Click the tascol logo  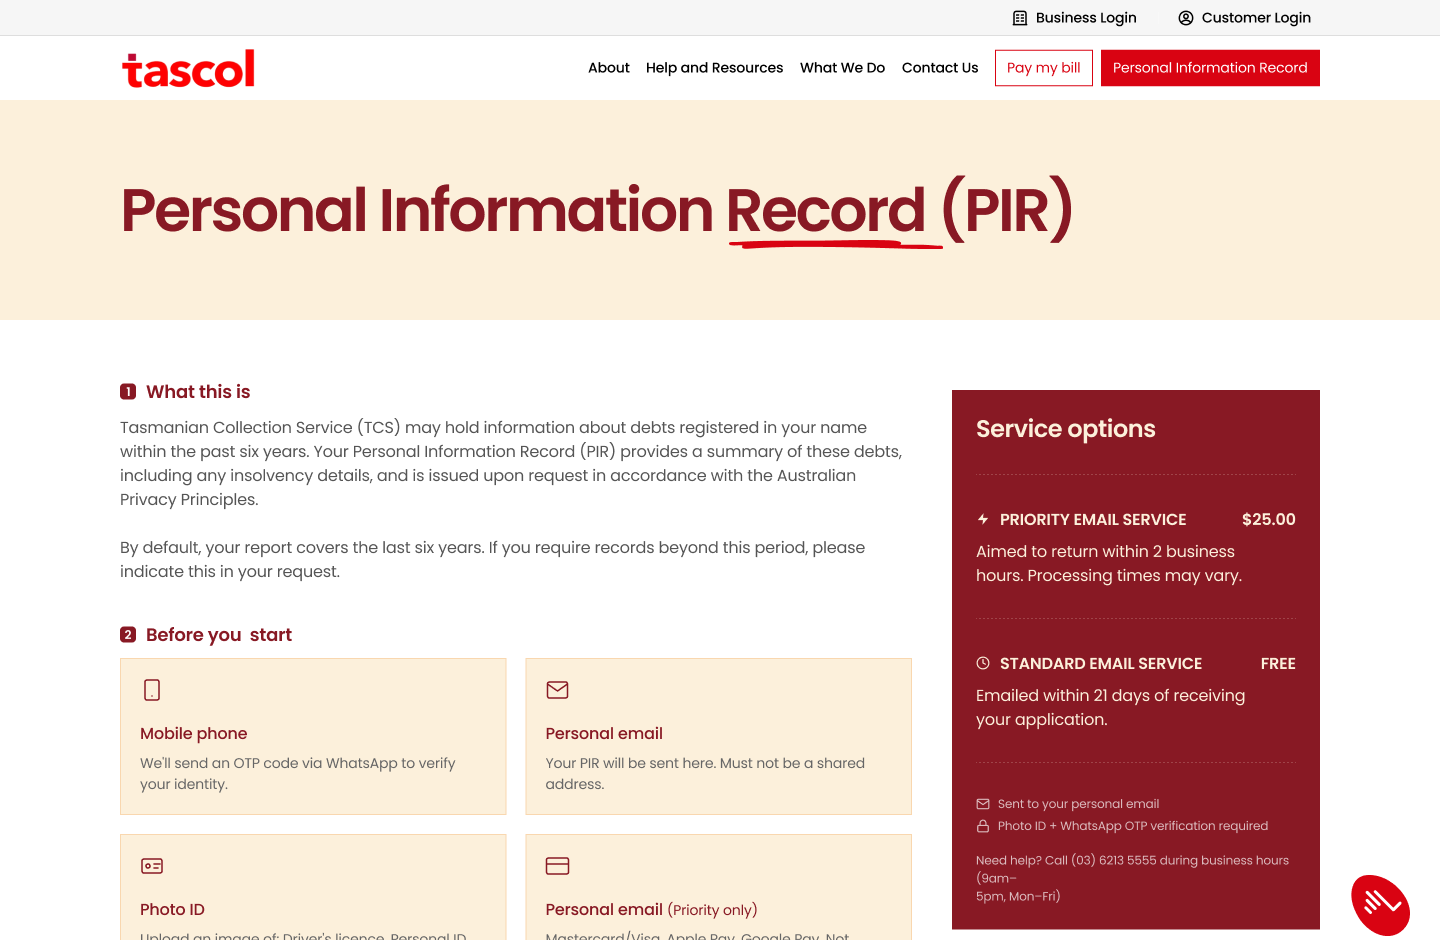[188, 69]
